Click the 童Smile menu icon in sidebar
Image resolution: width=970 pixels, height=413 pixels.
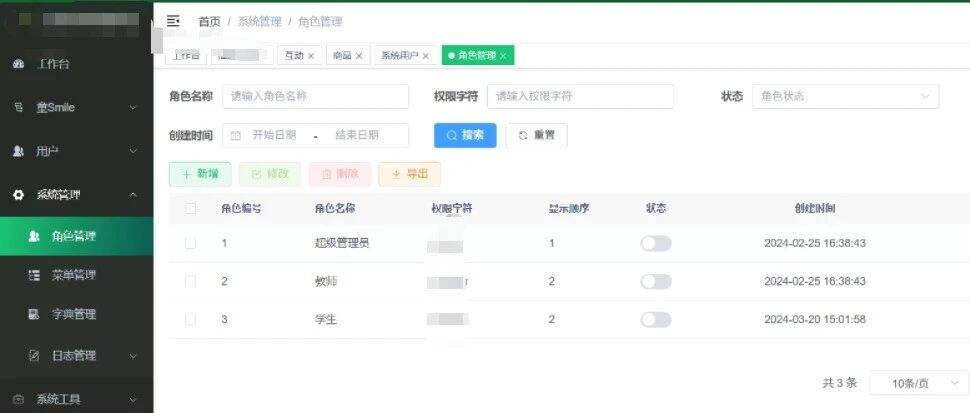click(x=19, y=108)
